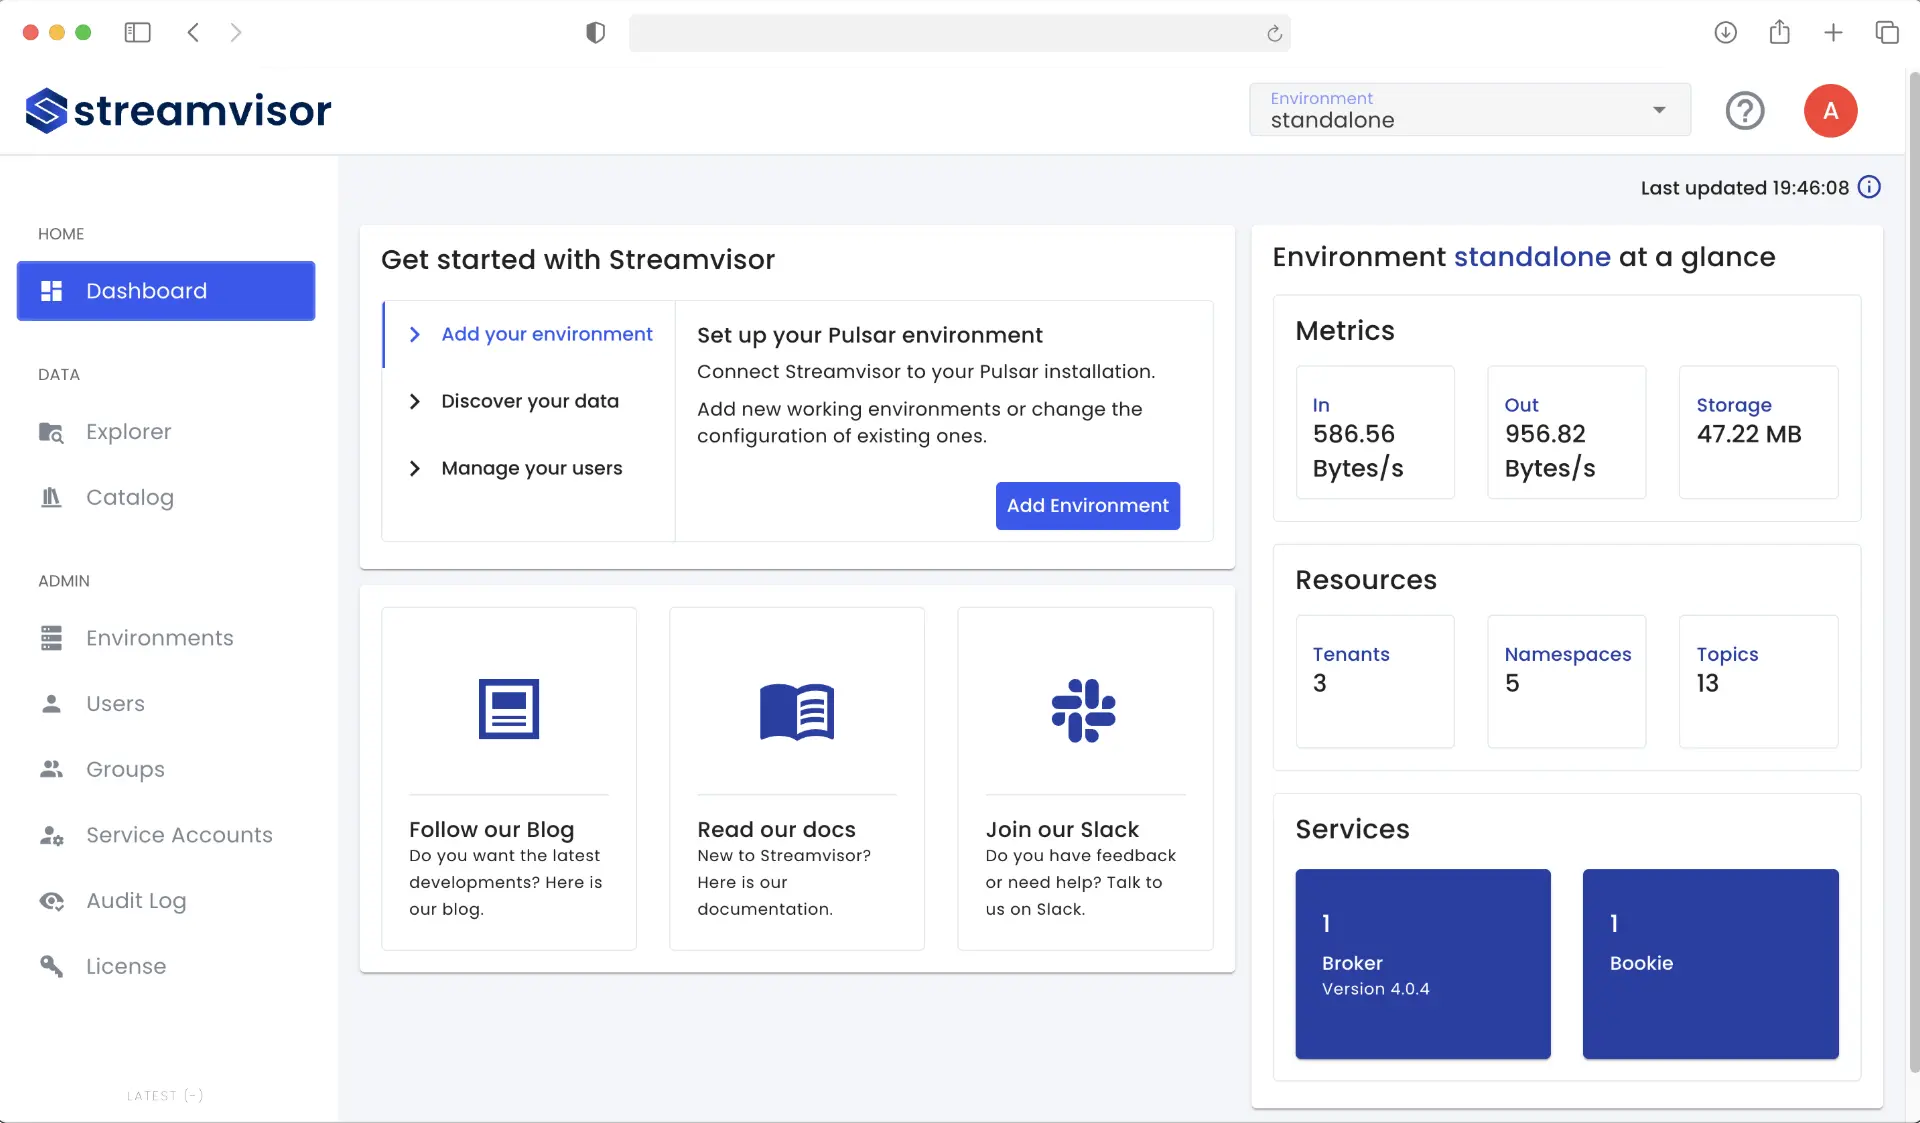Screen dimensions: 1920x1123
Task: Open the user avatar A menu
Action: click(1830, 110)
